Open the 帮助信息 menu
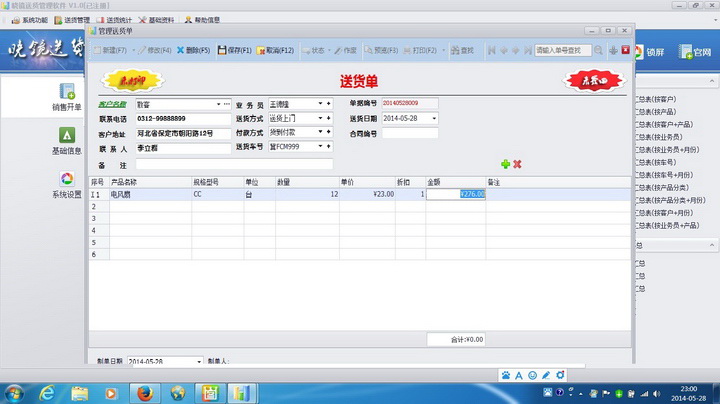The width and height of the screenshot is (720, 404). tap(202, 20)
